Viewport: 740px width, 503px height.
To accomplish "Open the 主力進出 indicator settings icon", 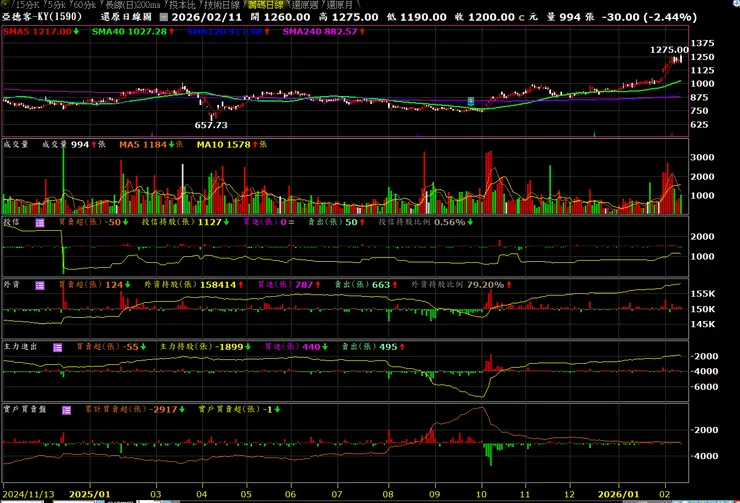I will [58, 348].
